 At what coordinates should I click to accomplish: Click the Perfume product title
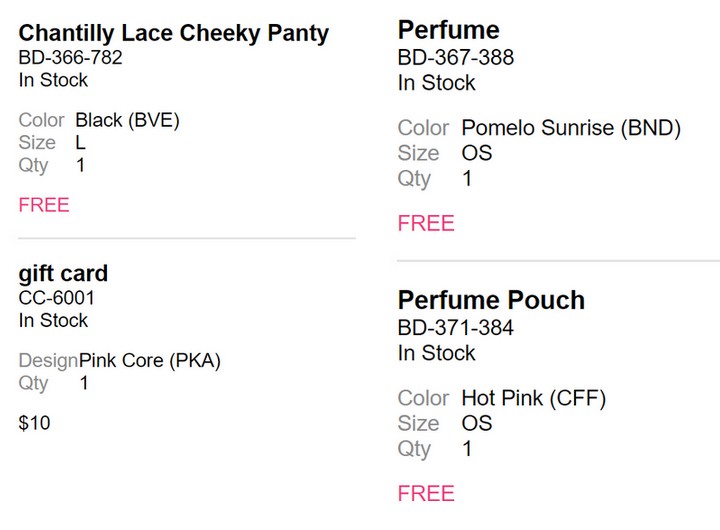[449, 30]
